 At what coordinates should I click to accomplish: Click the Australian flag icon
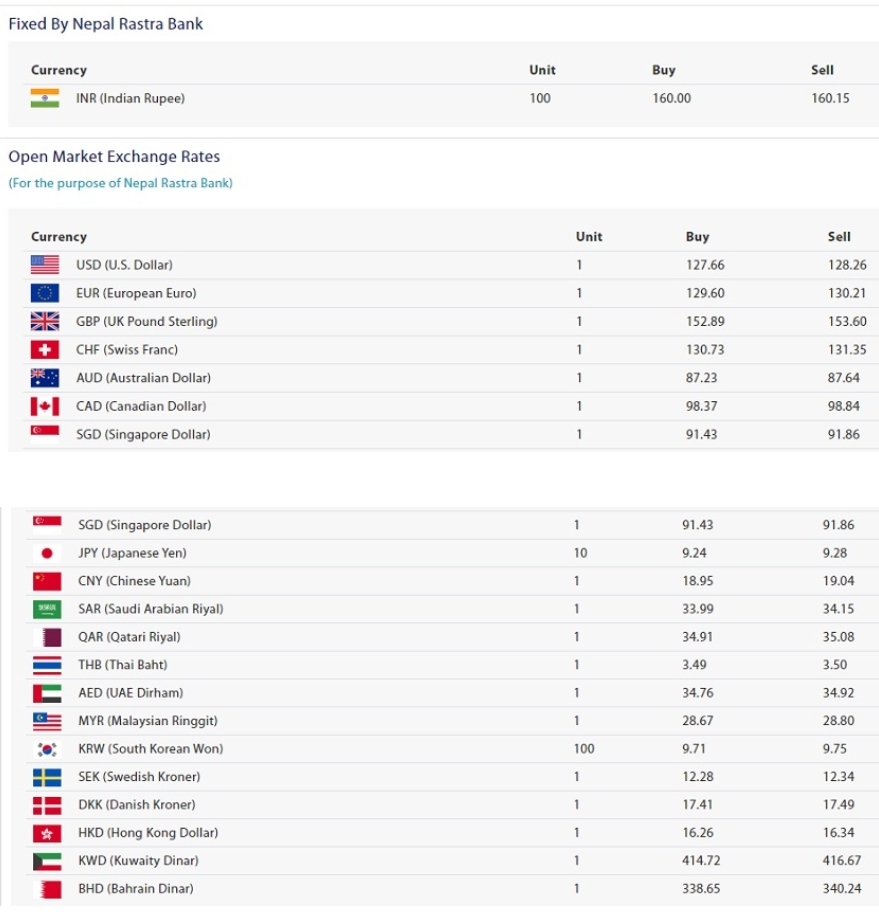pyautogui.click(x=45, y=378)
